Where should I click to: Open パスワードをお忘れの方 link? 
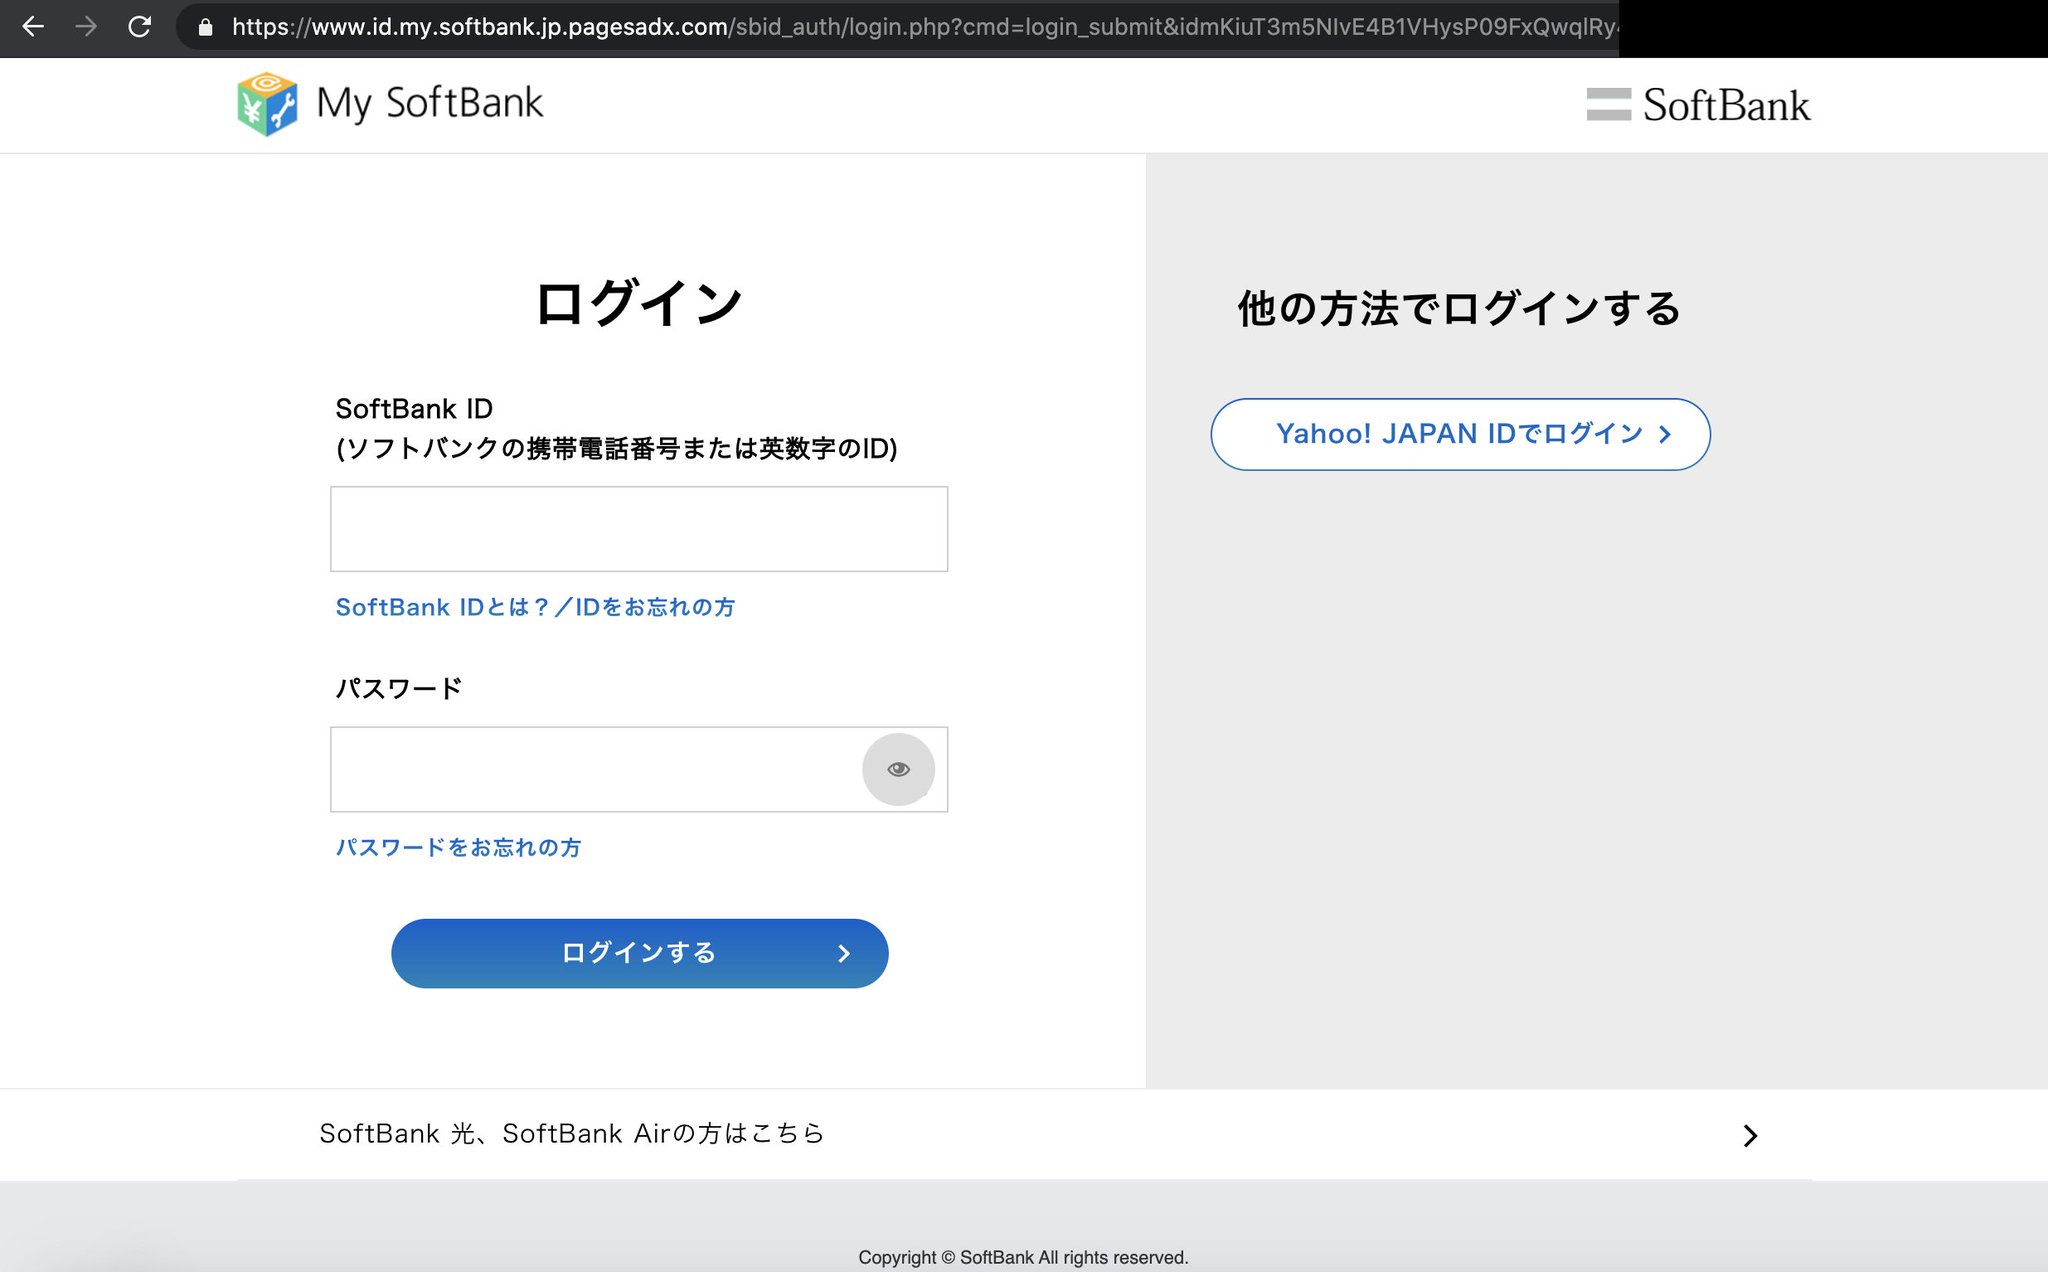(458, 847)
